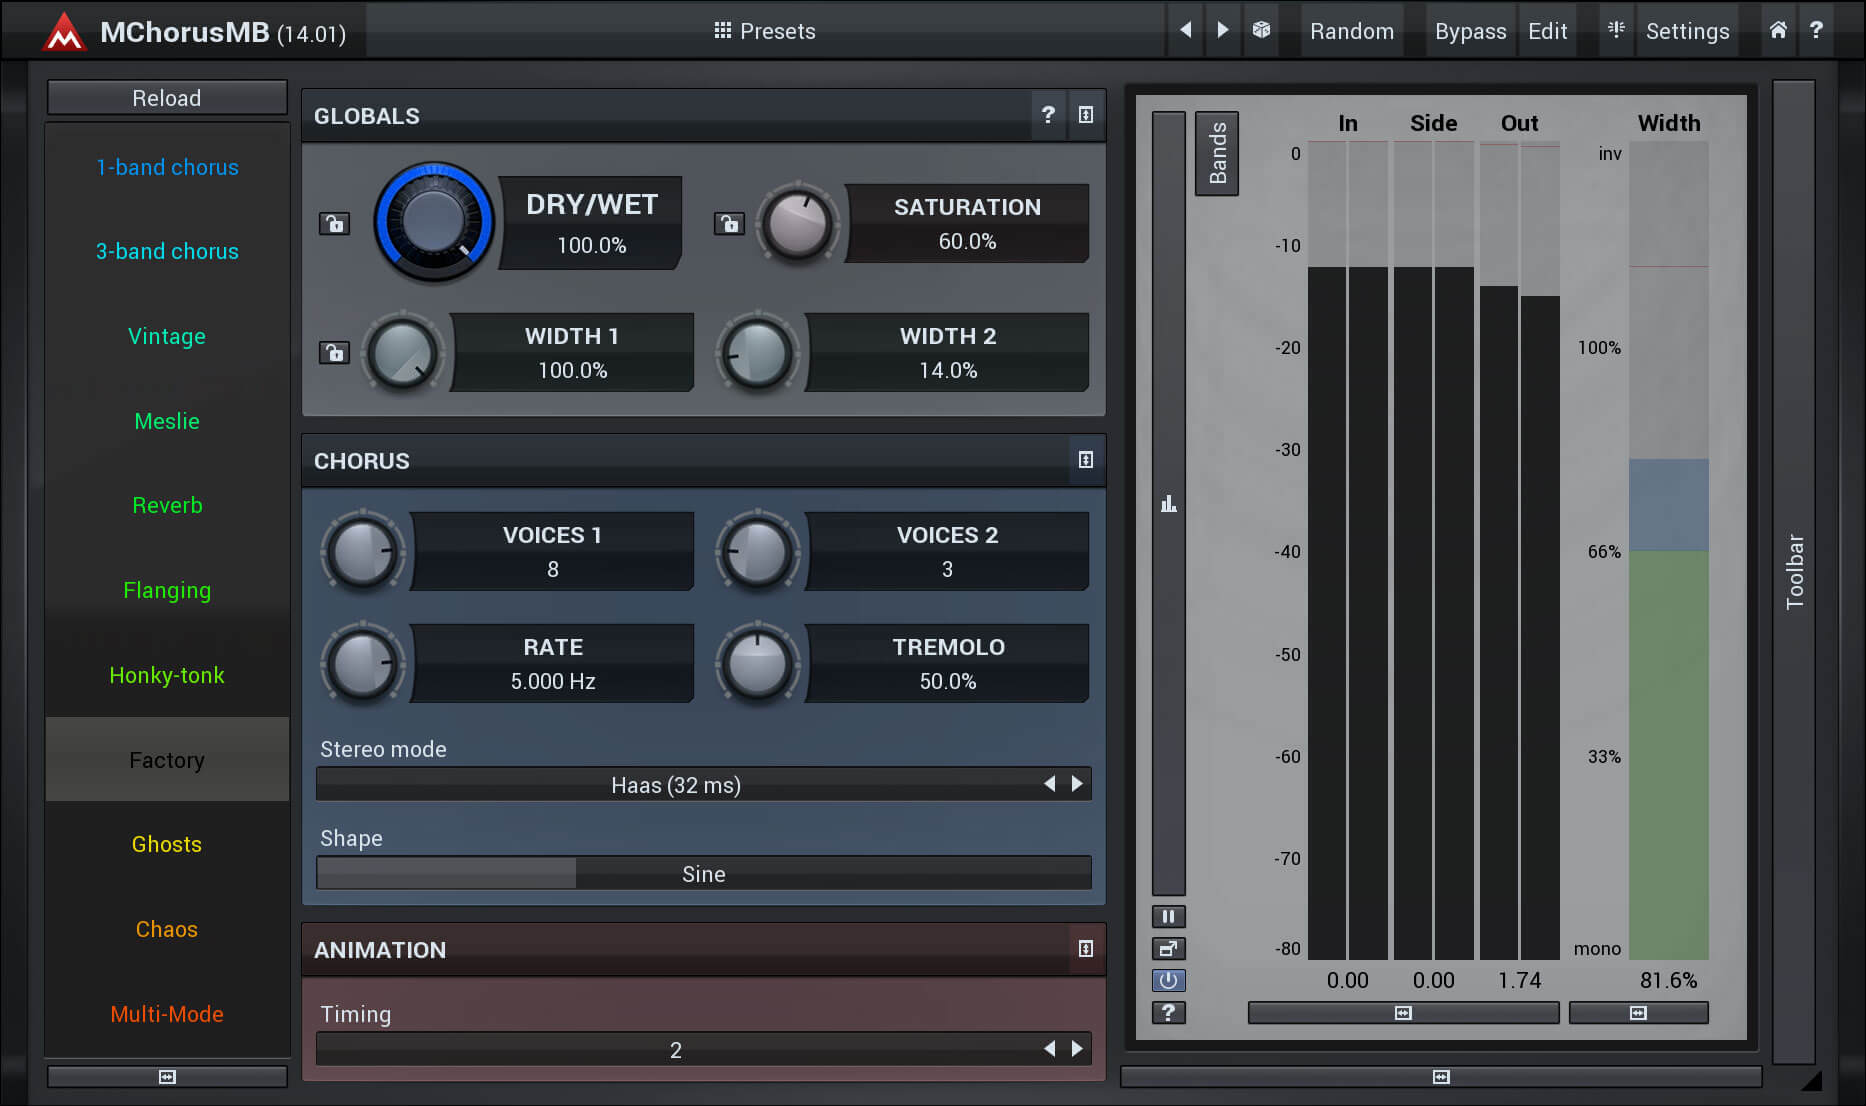The height and width of the screenshot is (1106, 1866).
Task: Toggle lock for Dry/Wet parameter
Action: pyautogui.click(x=334, y=223)
